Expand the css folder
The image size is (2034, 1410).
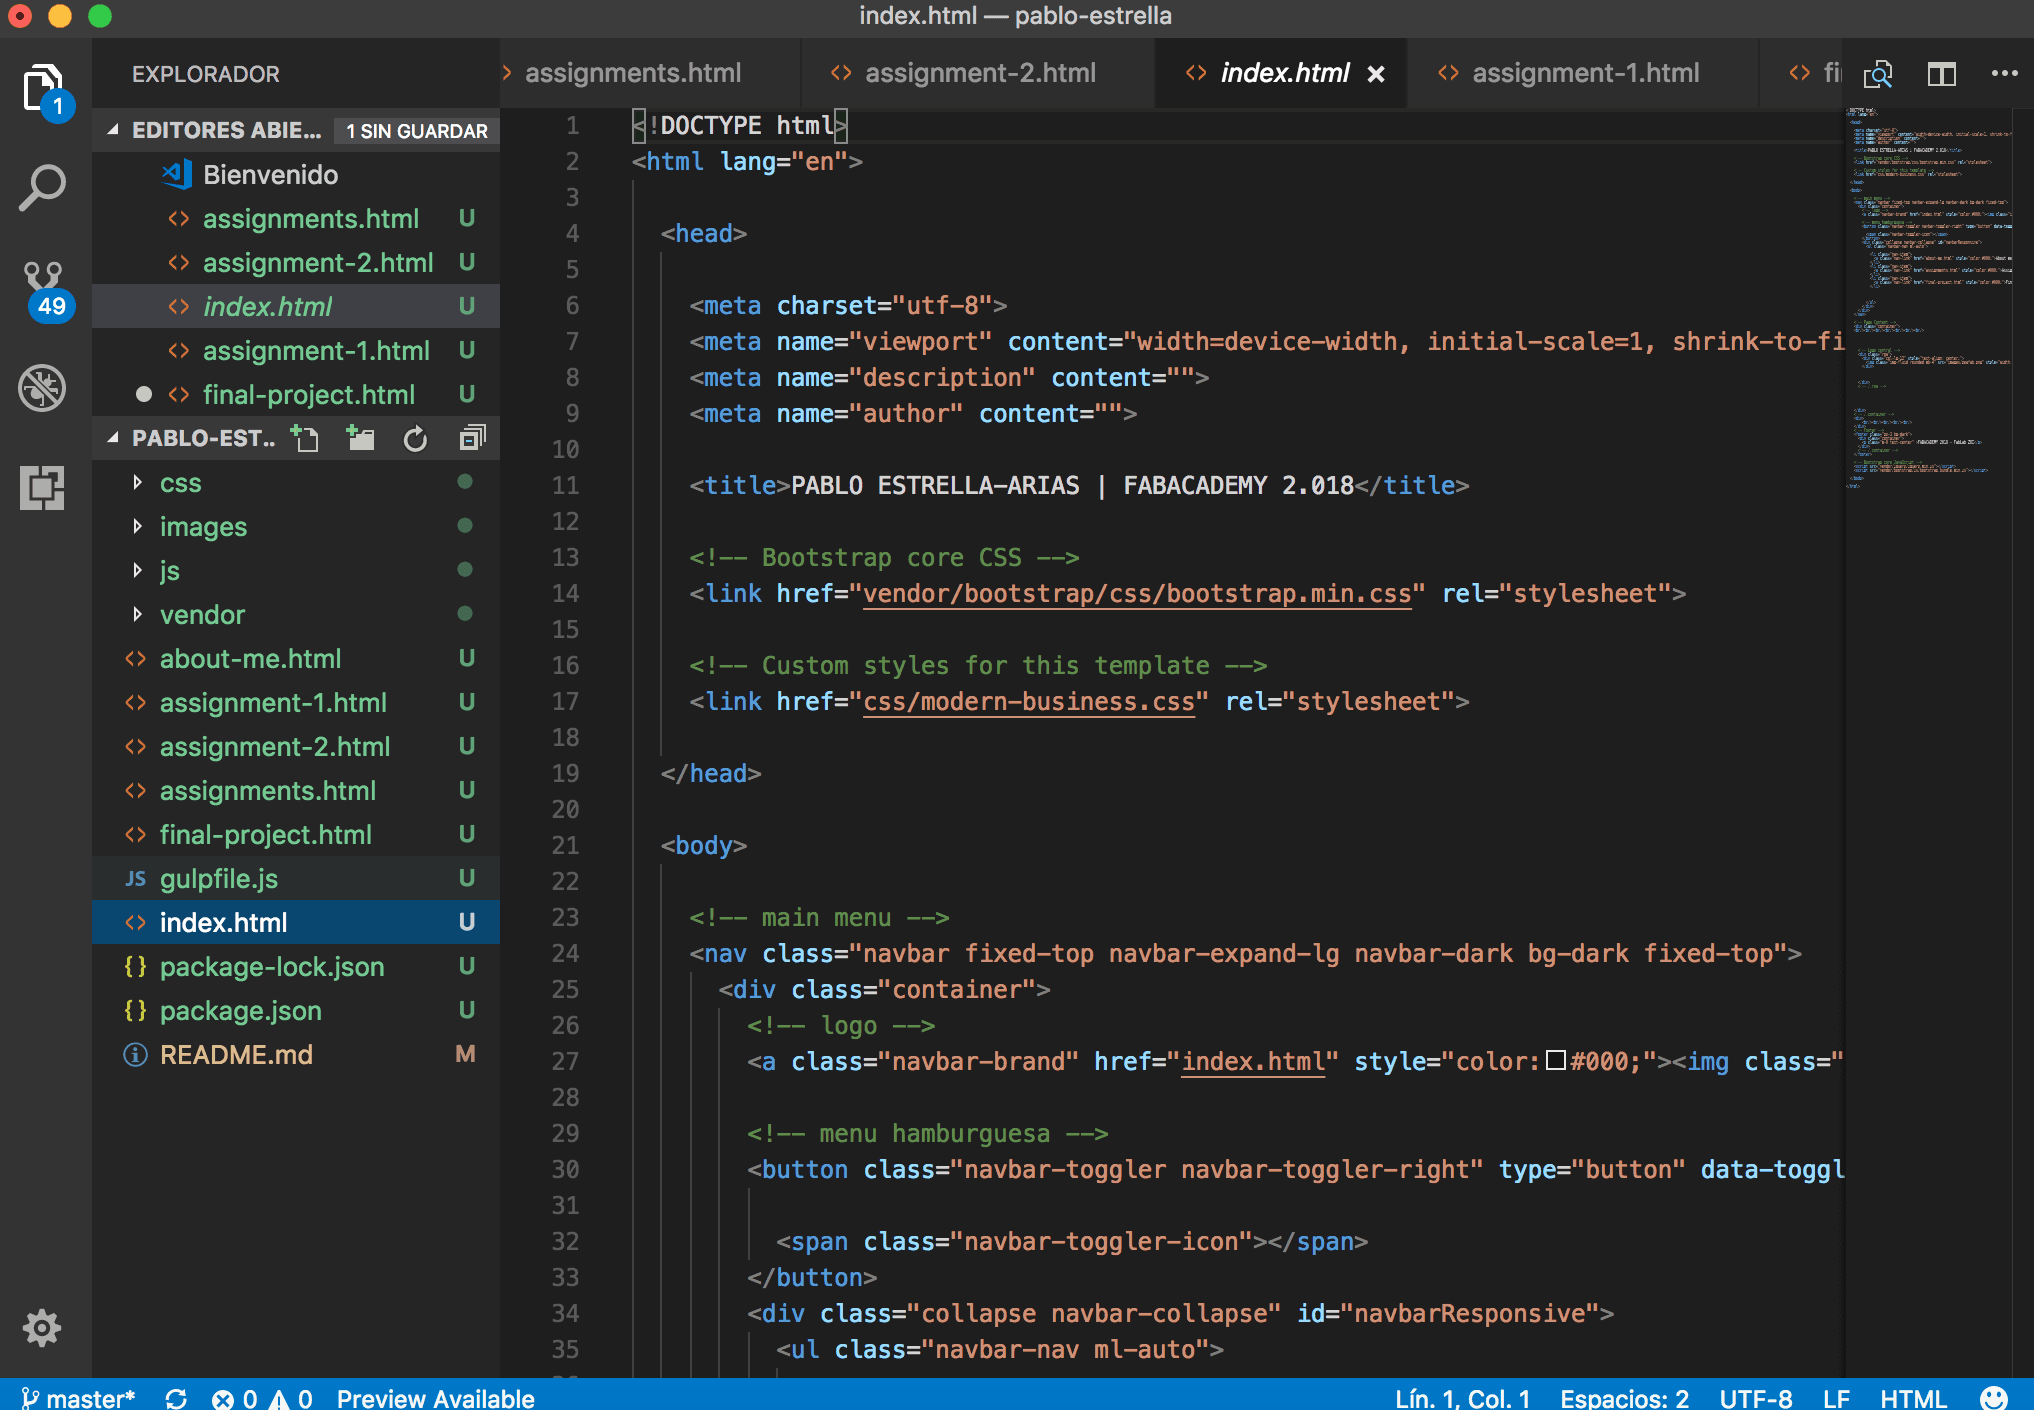296,482
